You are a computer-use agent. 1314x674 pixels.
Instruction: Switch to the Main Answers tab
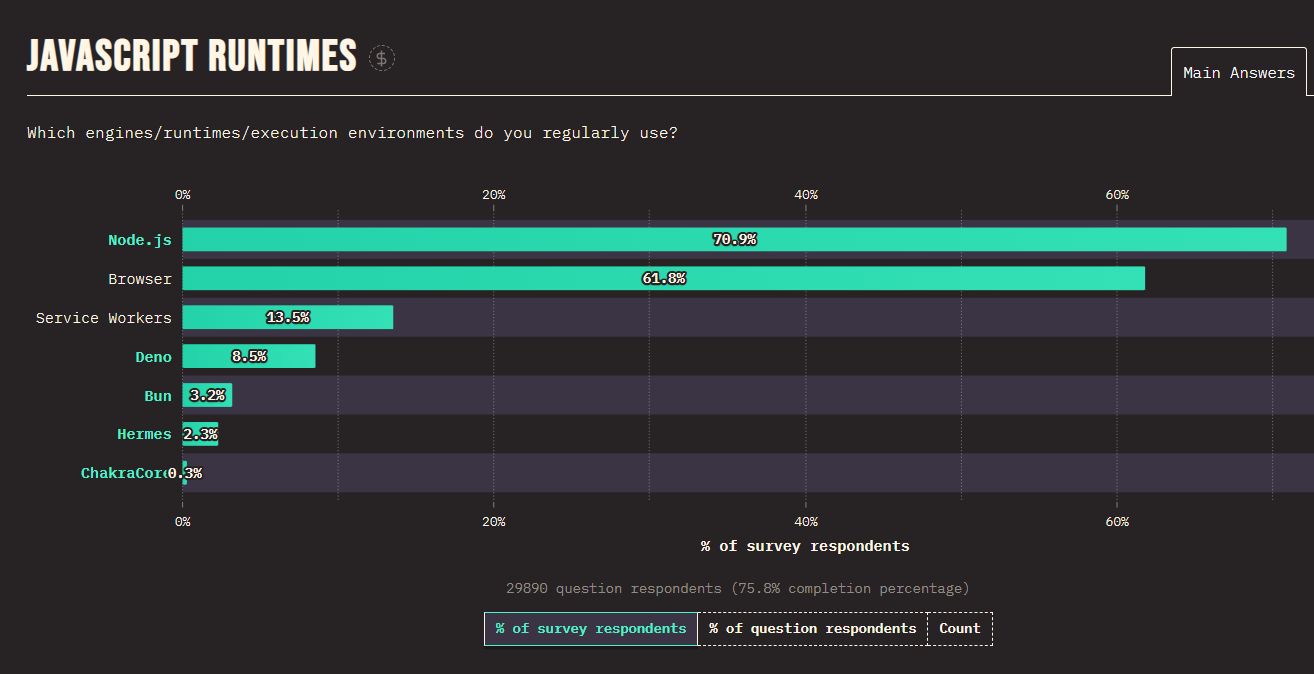1238,72
